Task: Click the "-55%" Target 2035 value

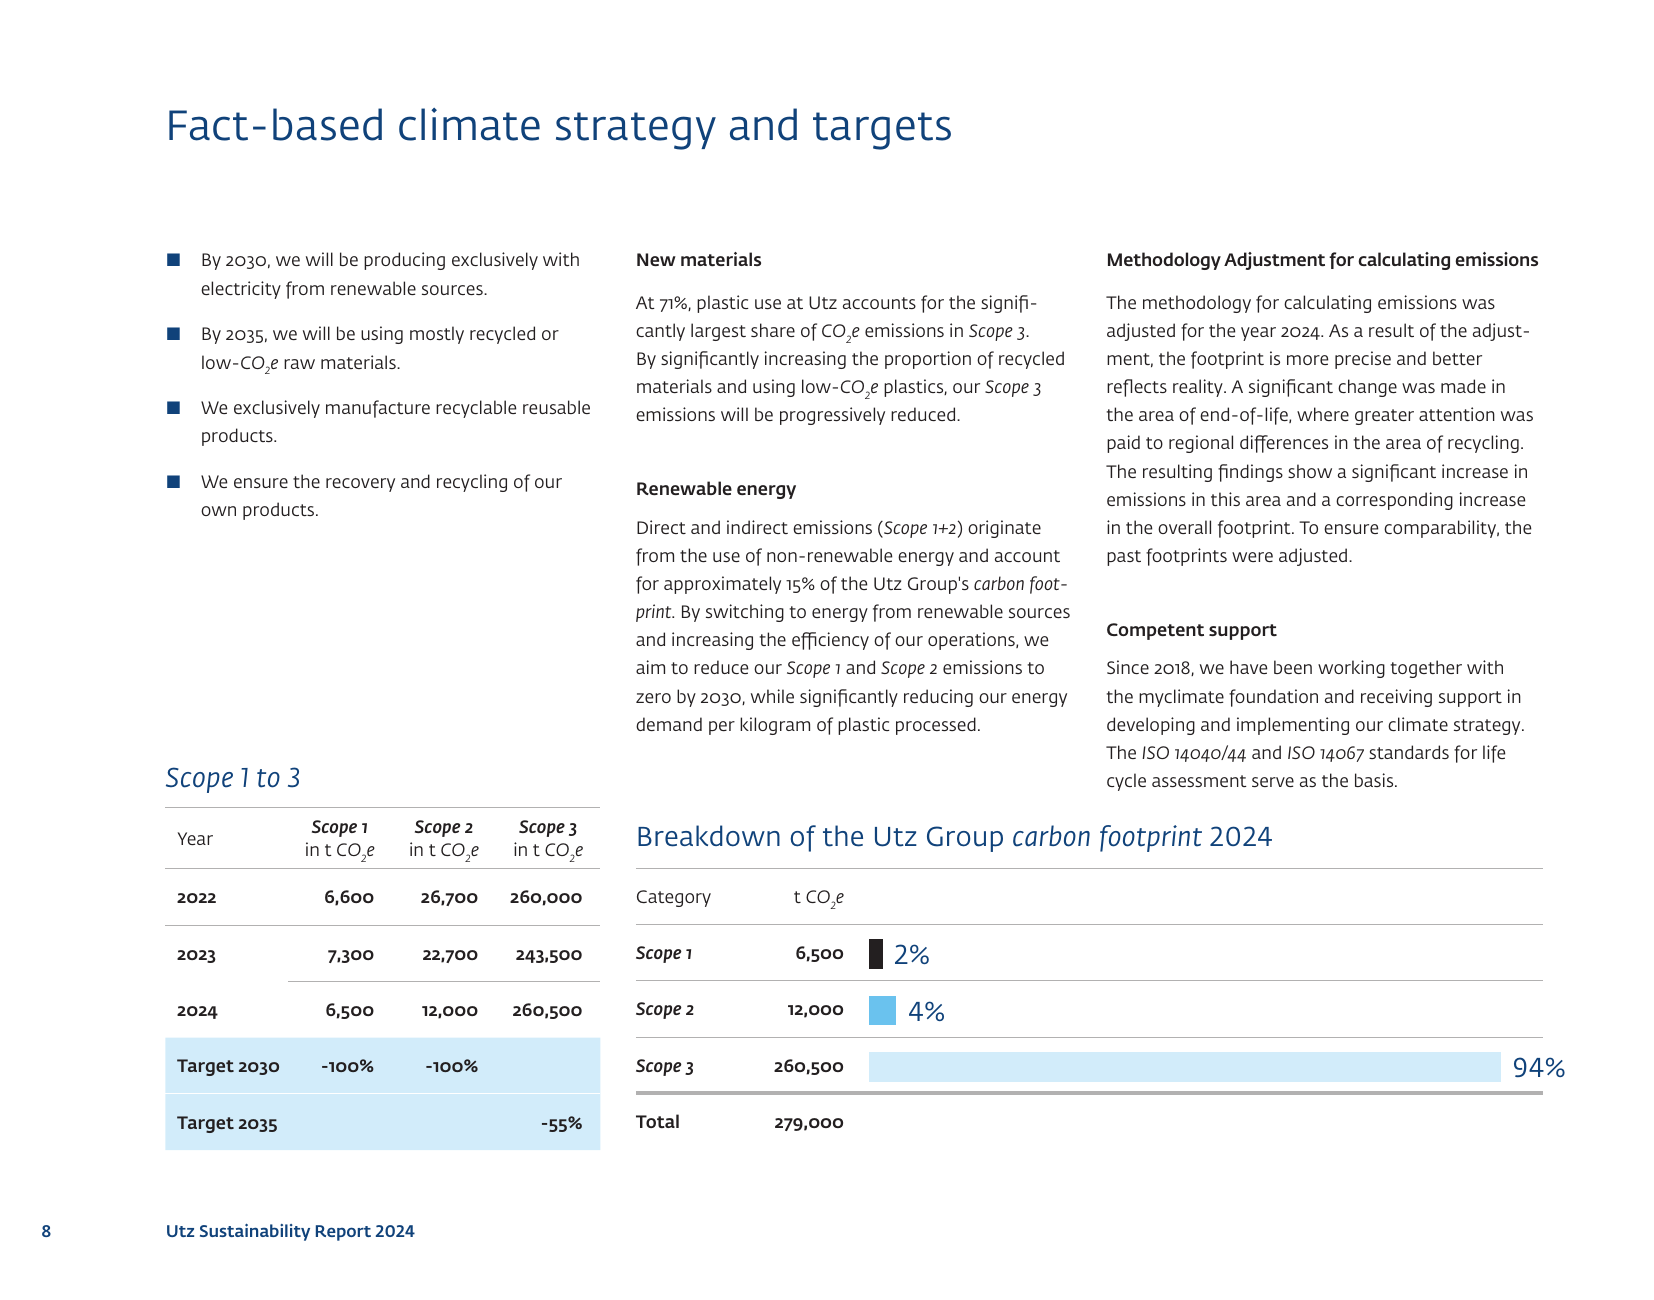Action: pyautogui.click(x=561, y=1123)
